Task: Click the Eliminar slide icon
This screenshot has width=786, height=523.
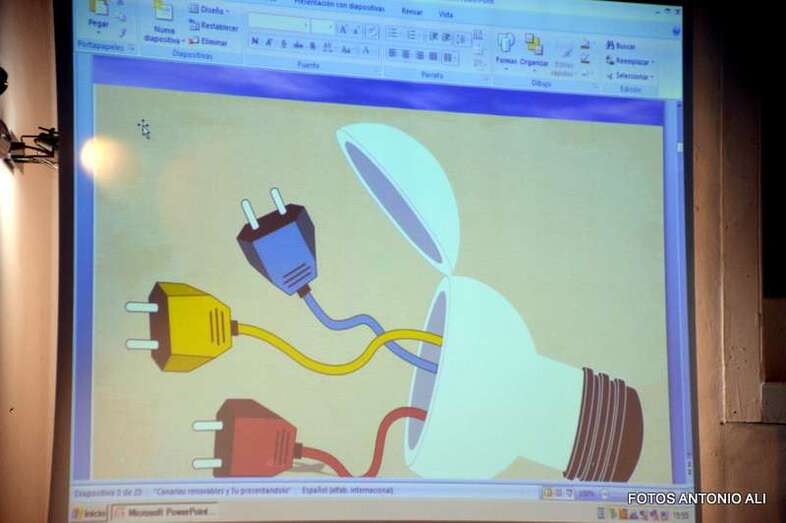Action: pos(208,42)
